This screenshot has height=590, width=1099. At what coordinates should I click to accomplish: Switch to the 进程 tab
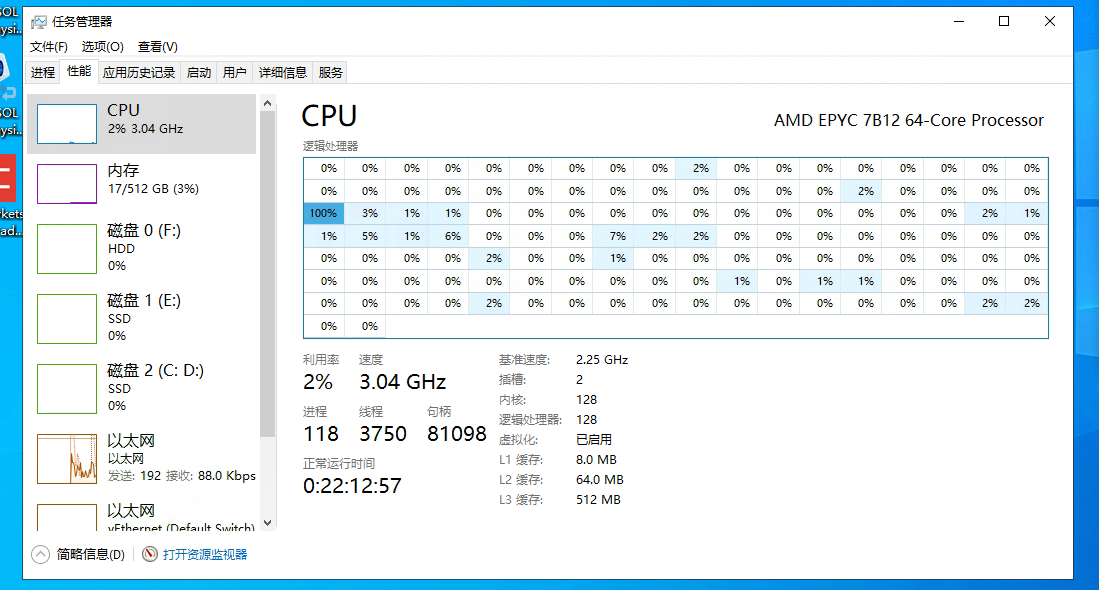(x=43, y=73)
